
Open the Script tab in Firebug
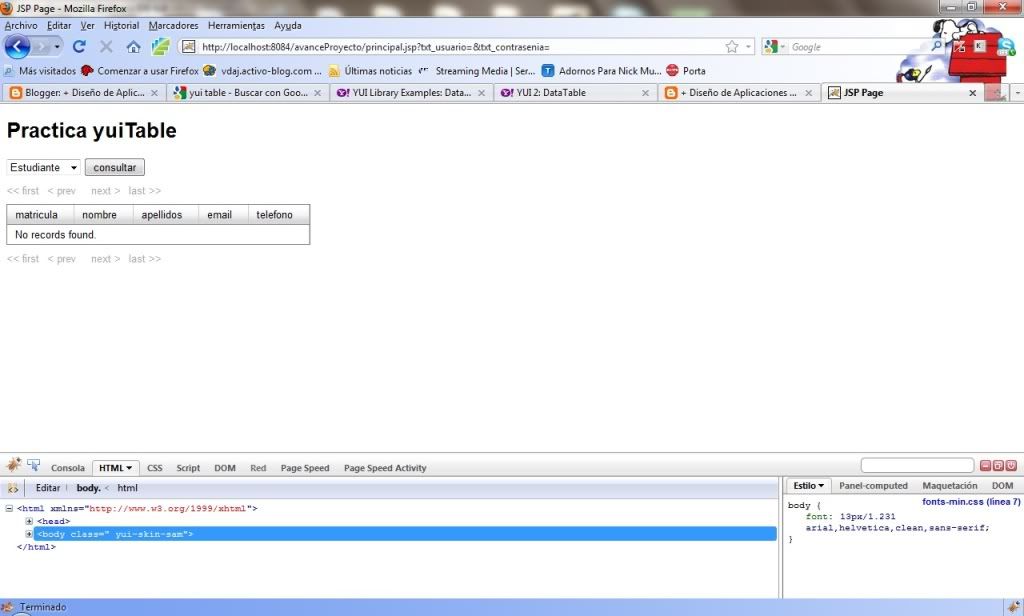coord(188,468)
